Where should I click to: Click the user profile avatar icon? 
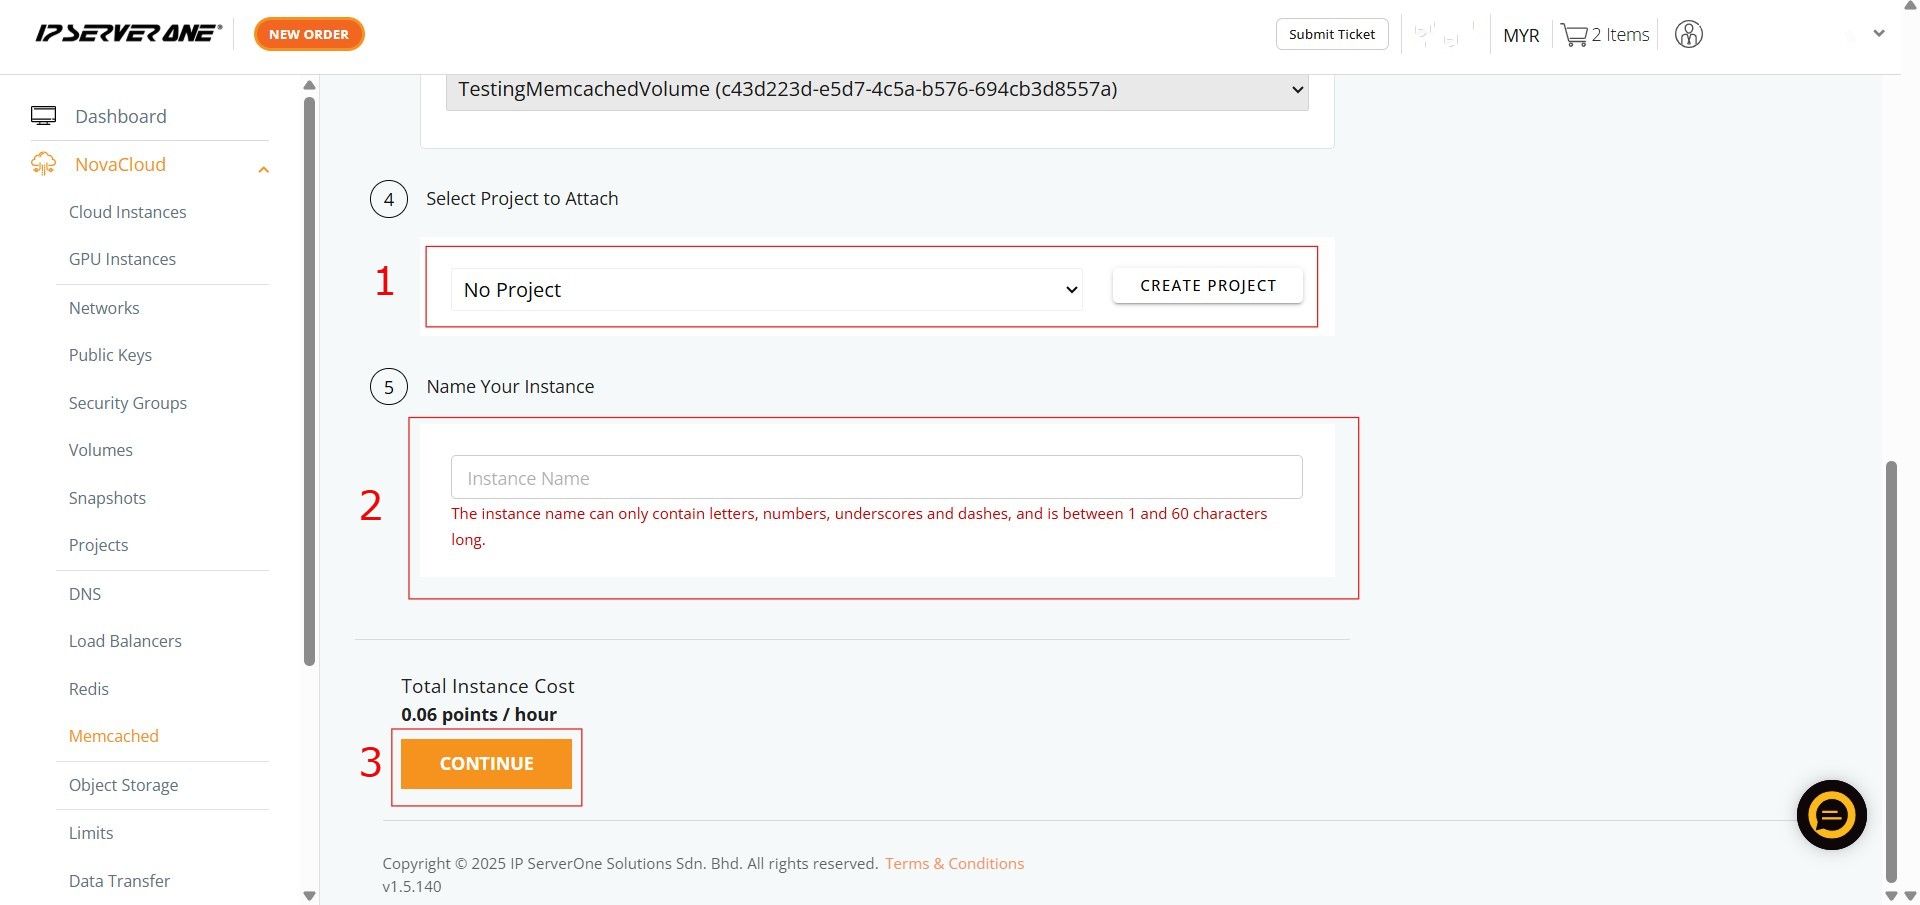pyautogui.click(x=1688, y=35)
